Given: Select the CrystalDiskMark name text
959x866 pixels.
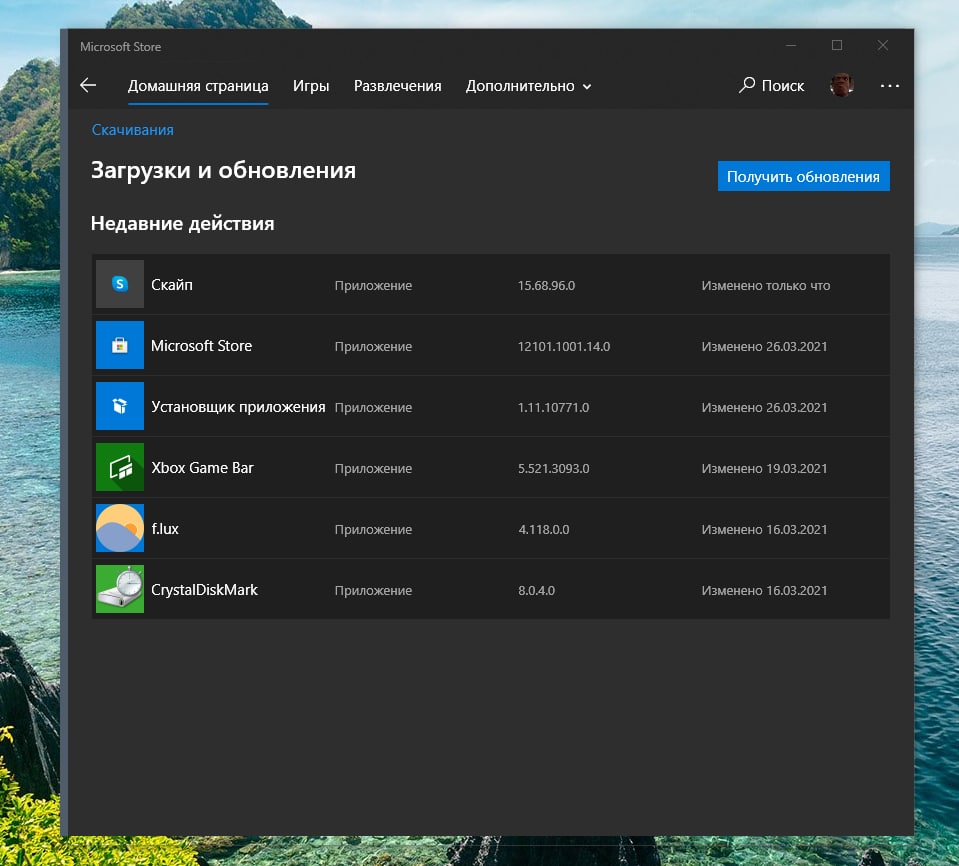Looking at the screenshot, I should tap(204, 590).
